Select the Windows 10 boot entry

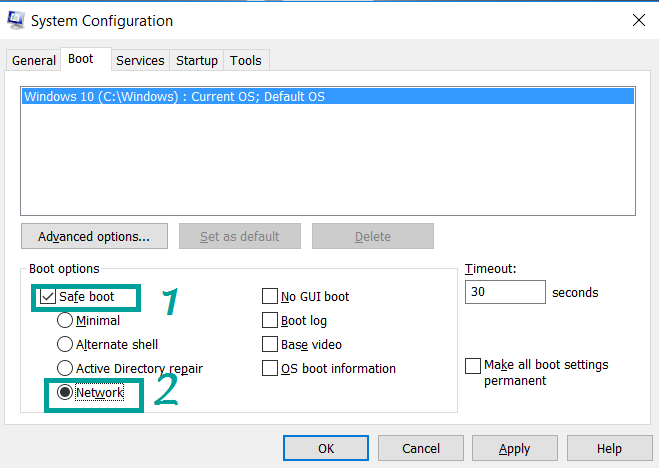coord(175,97)
